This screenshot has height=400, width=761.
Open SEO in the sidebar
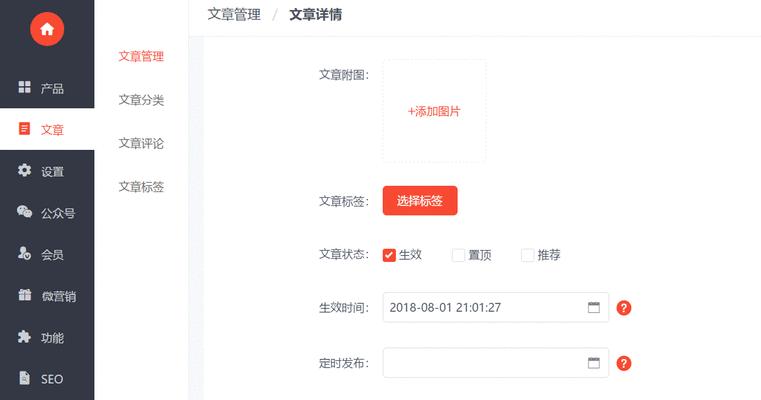[47, 379]
